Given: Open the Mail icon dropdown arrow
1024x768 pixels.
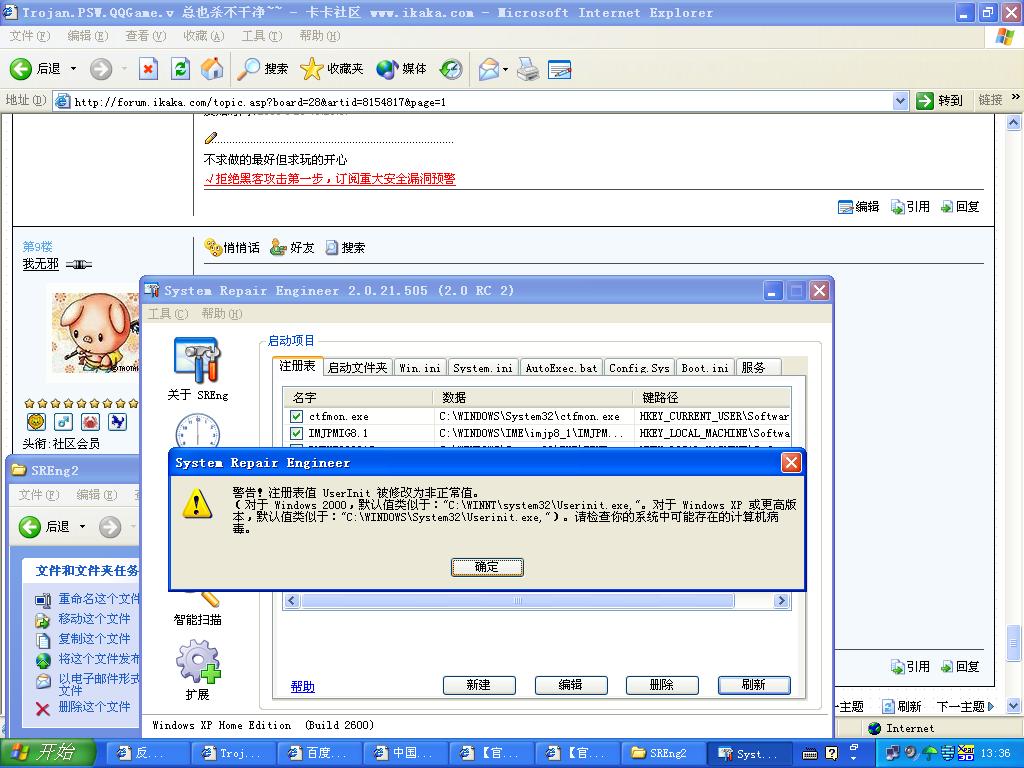Looking at the screenshot, I should coord(505,69).
